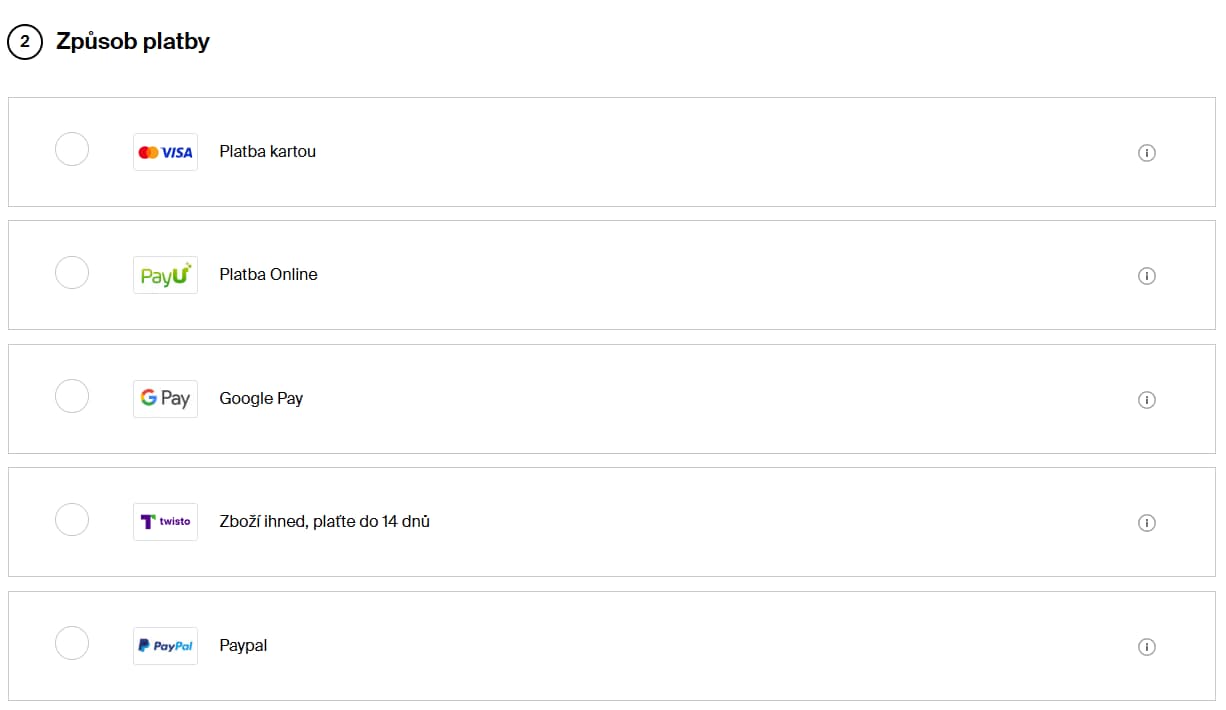Show info about Platba Online
The width and height of the screenshot is (1226, 710).
tap(1147, 276)
